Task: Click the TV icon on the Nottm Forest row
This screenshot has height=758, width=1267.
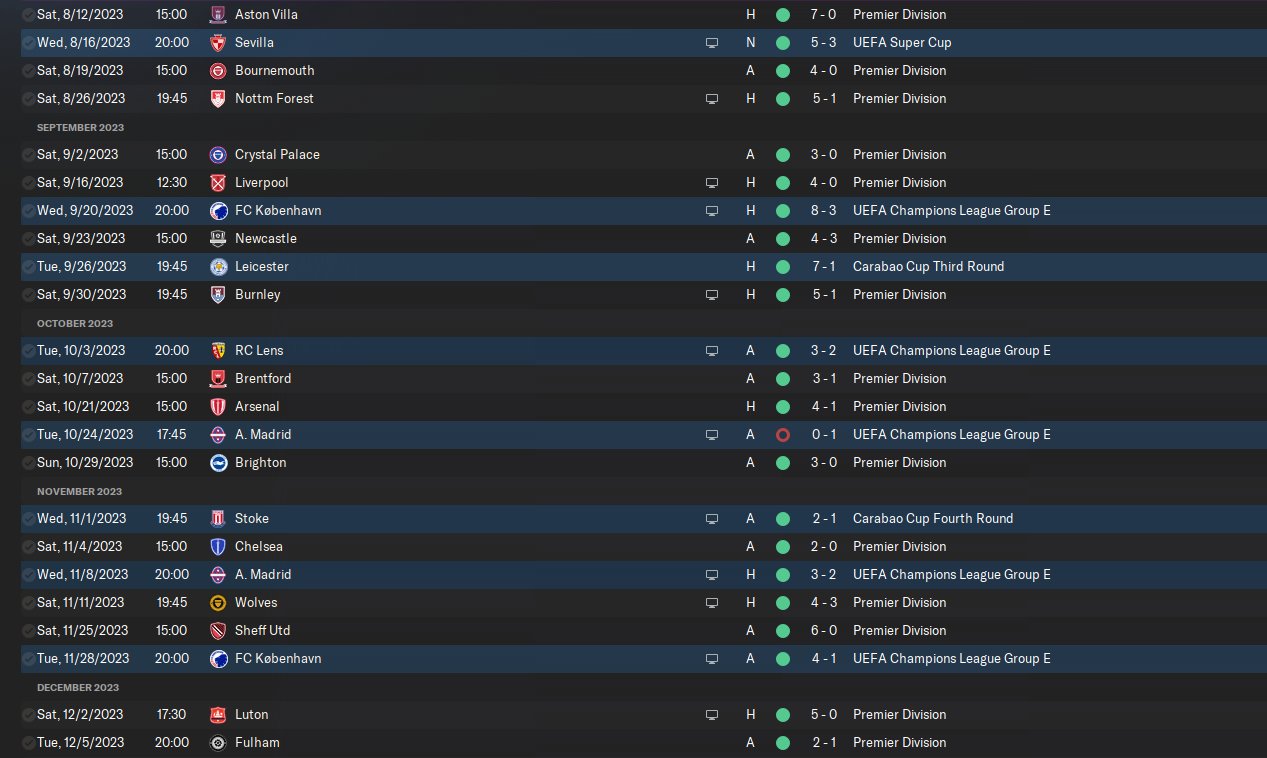Action: 712,99
